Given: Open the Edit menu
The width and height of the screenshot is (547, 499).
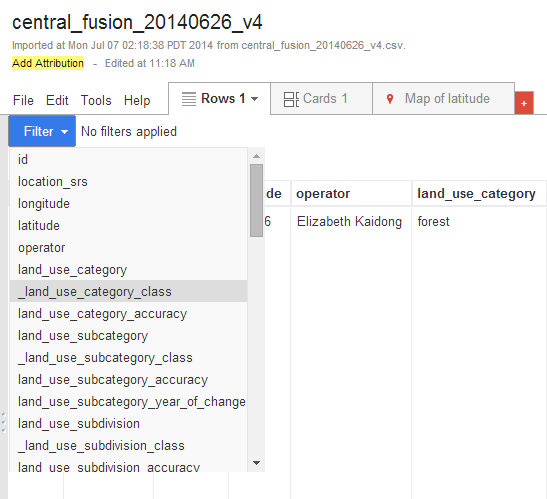Looking at the screenshot, I should [x=57, y=100].
